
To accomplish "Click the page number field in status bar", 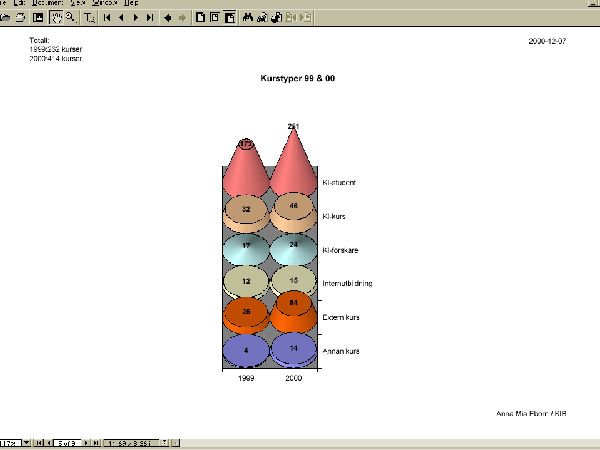I will coord(63,442).
